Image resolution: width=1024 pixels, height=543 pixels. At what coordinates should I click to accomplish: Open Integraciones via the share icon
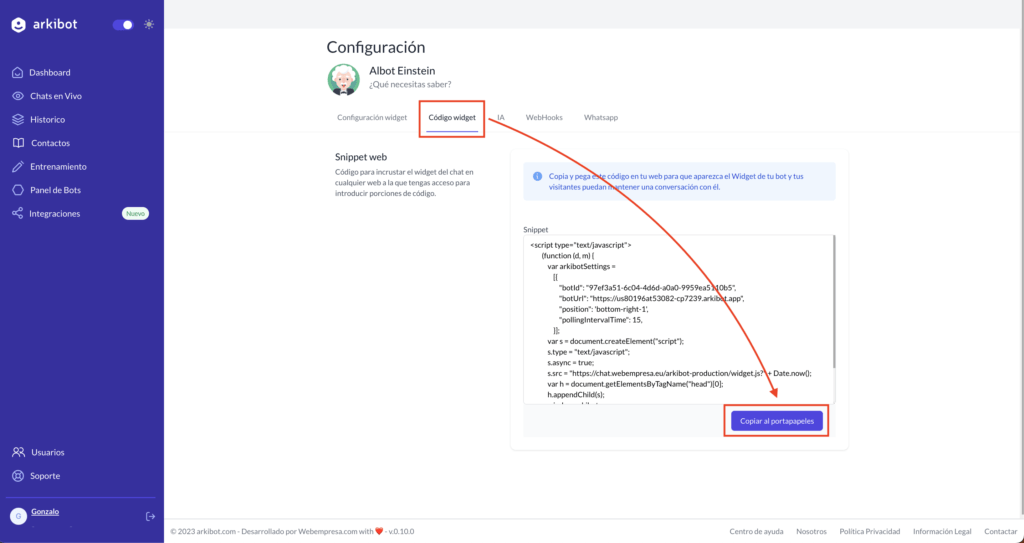[18, 214]
